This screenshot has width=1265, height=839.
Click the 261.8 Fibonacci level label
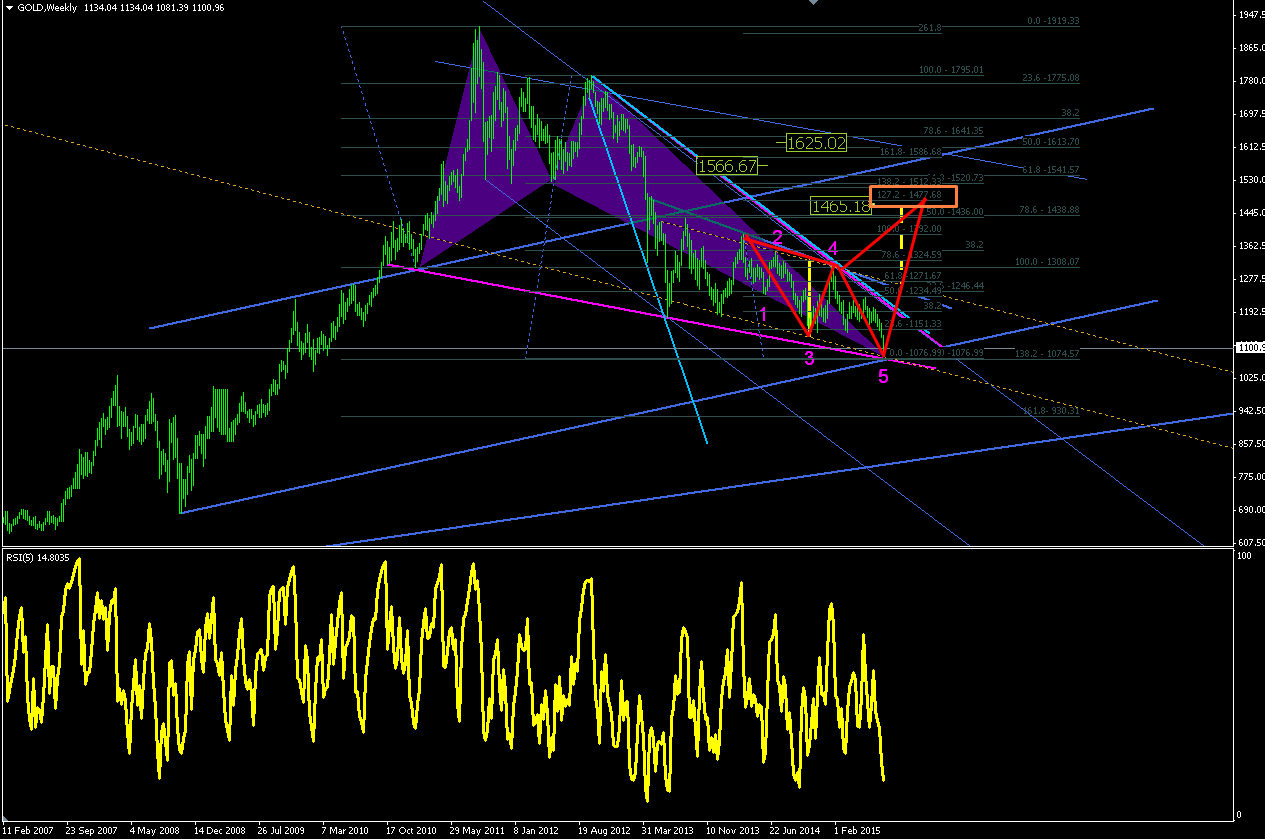click(928, 29)
